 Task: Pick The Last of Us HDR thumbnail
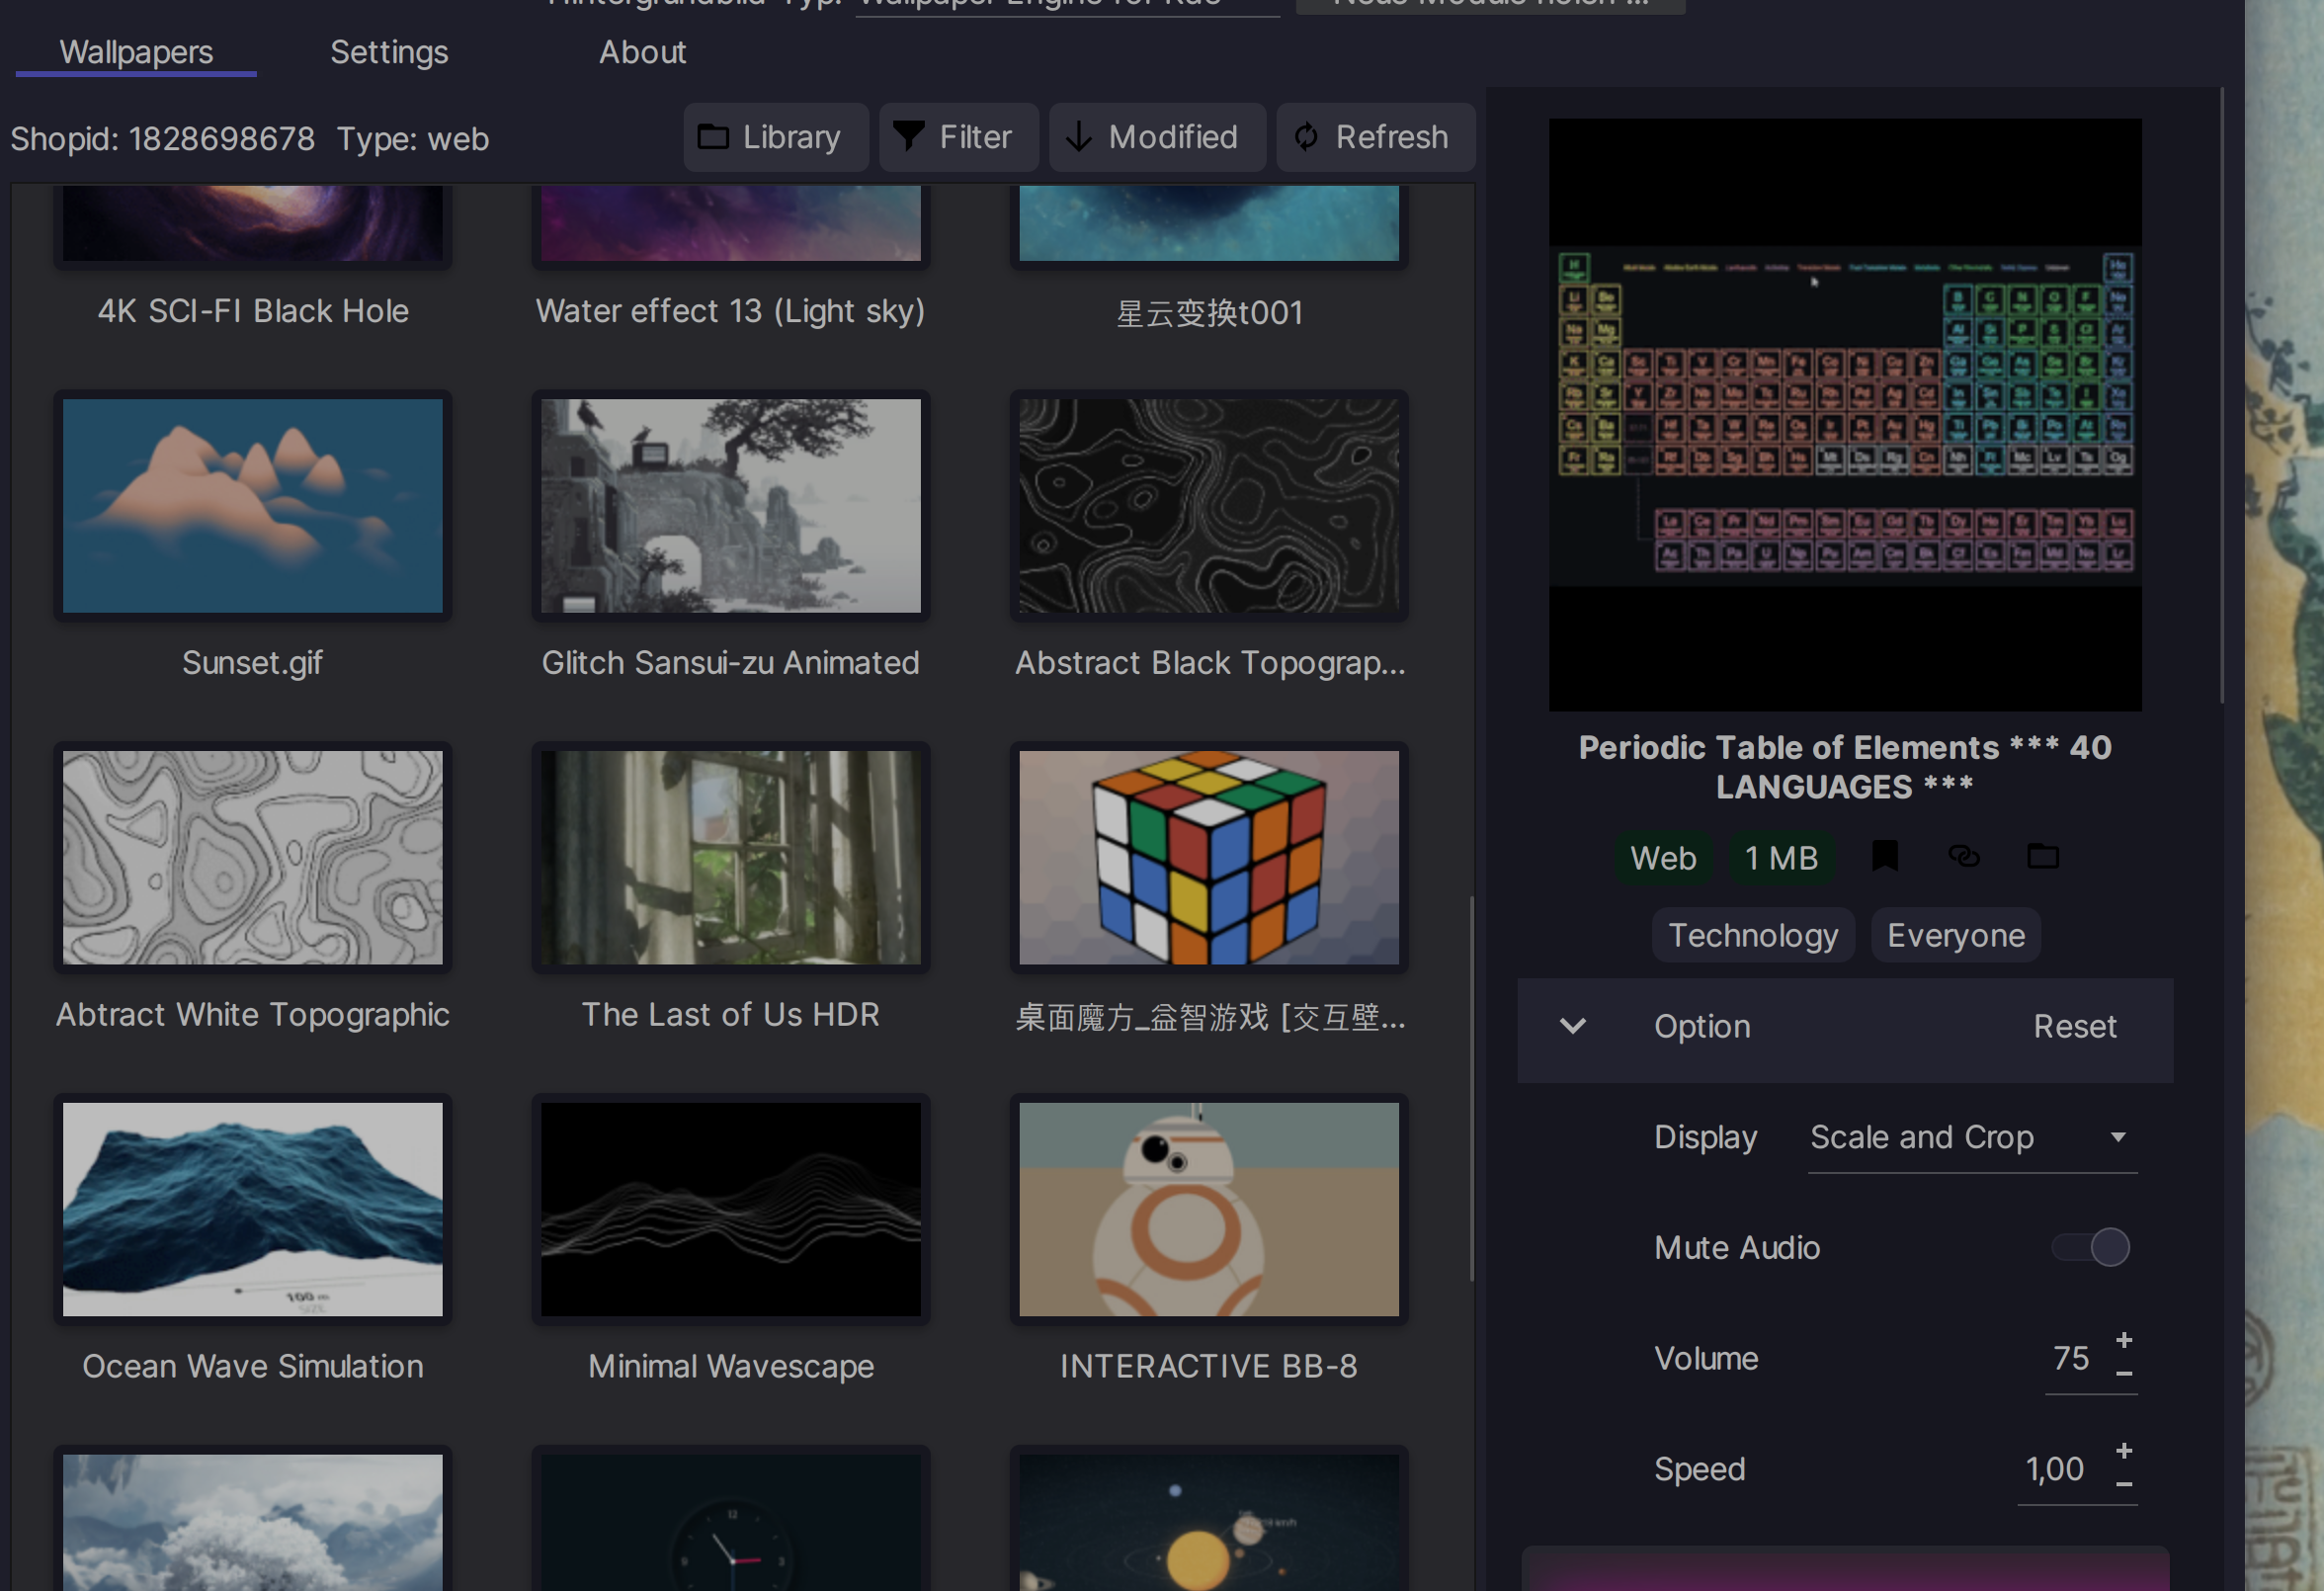coord(731,858)
